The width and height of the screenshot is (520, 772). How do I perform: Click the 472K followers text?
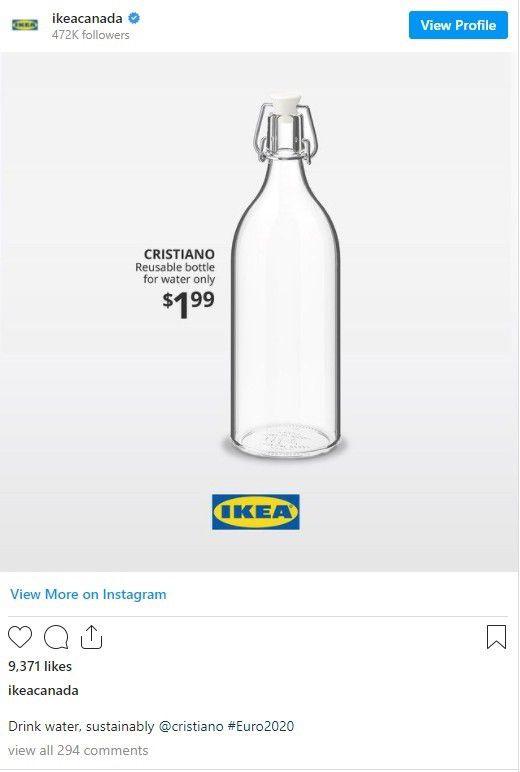tap(91, 35)
